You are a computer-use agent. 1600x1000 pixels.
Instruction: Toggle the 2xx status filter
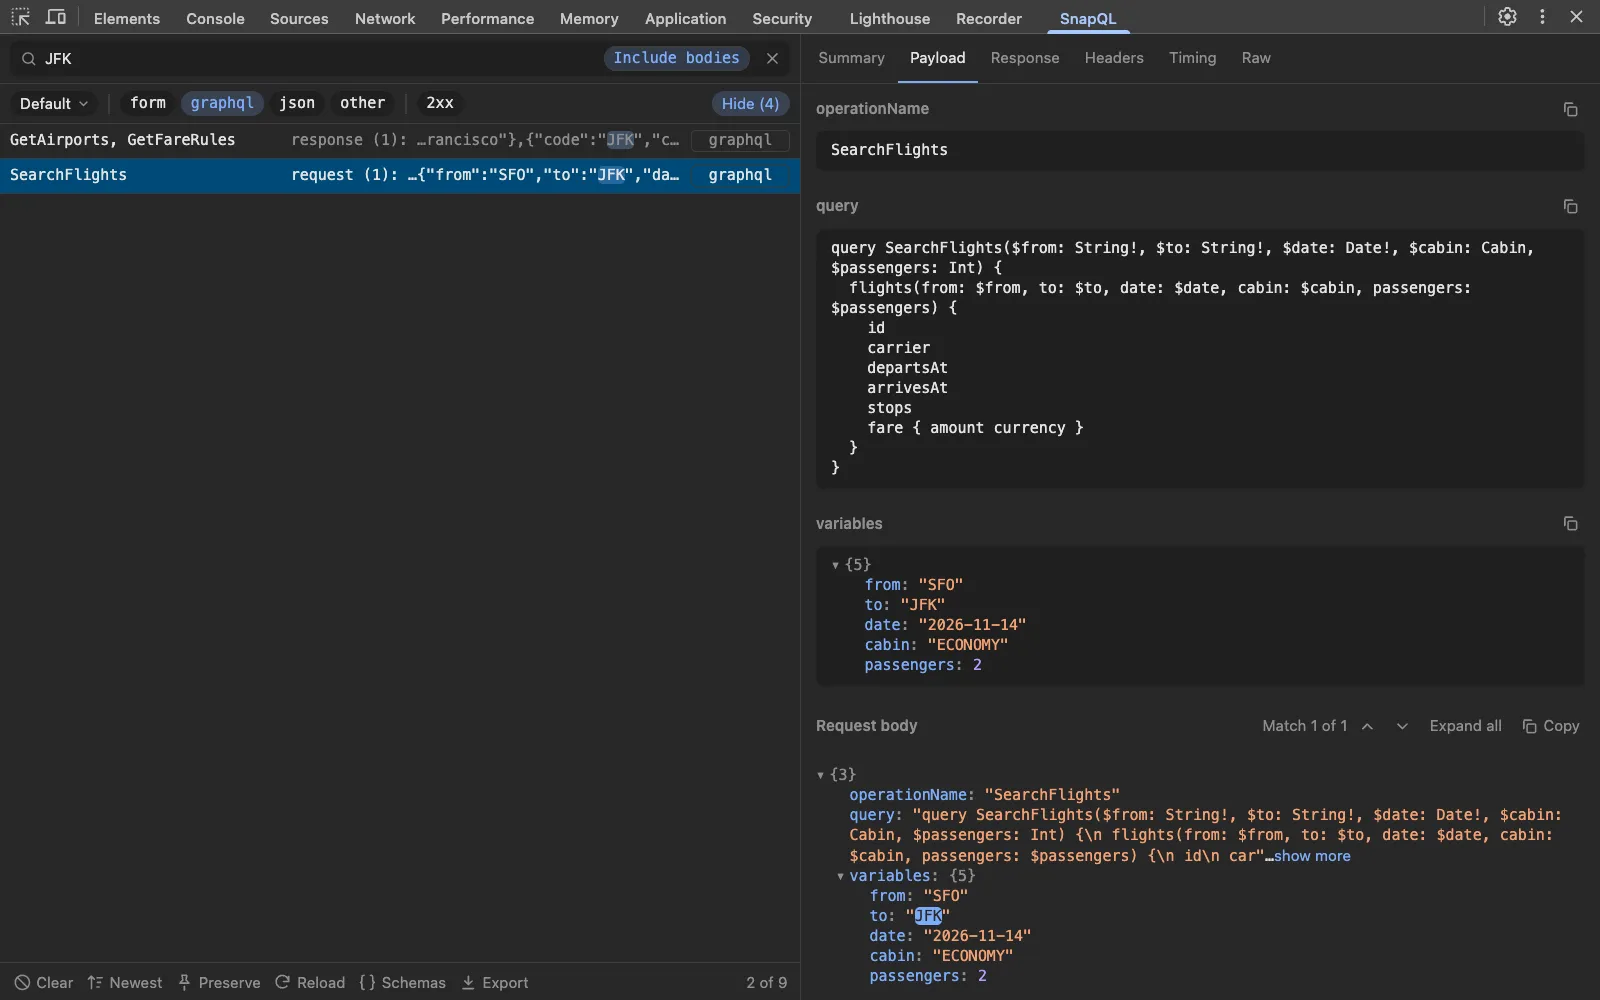(440, 103)
